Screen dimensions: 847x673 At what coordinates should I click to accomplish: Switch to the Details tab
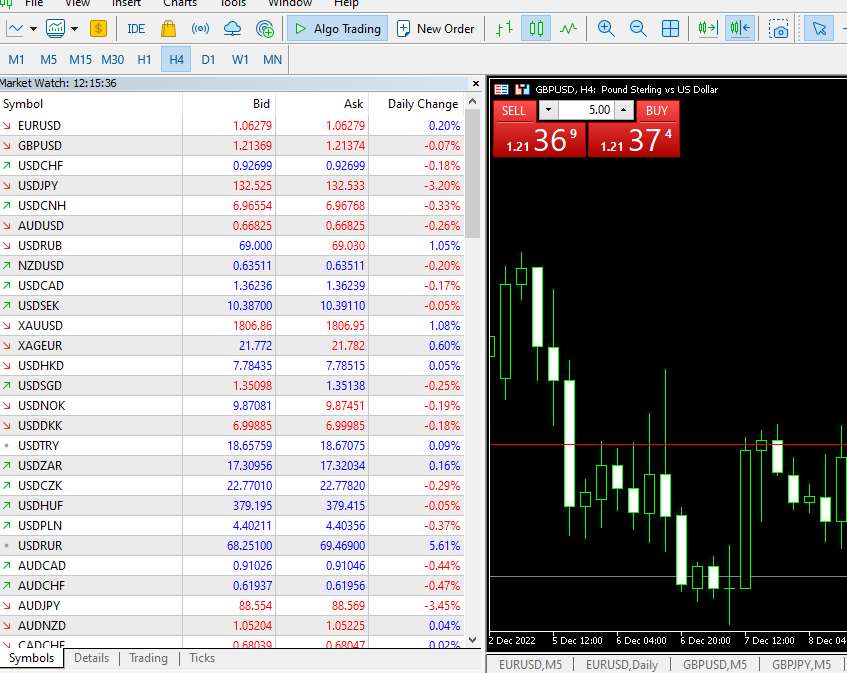coord(91,658)
